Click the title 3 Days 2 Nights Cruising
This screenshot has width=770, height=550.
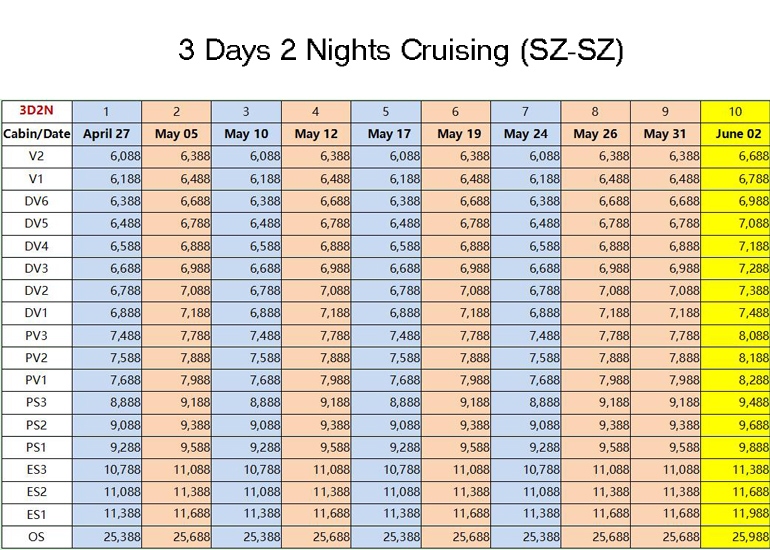click(401, 51)
